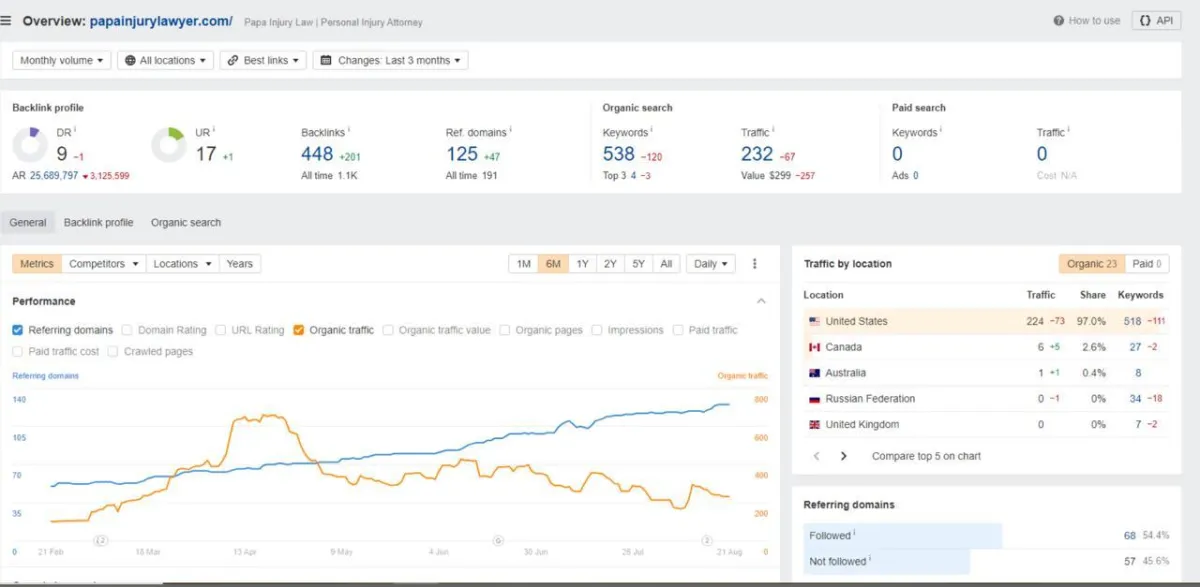Open the hamburger menu next to Overview
The height and width of the screenshot is (587, 1200).
coord(6,21)
